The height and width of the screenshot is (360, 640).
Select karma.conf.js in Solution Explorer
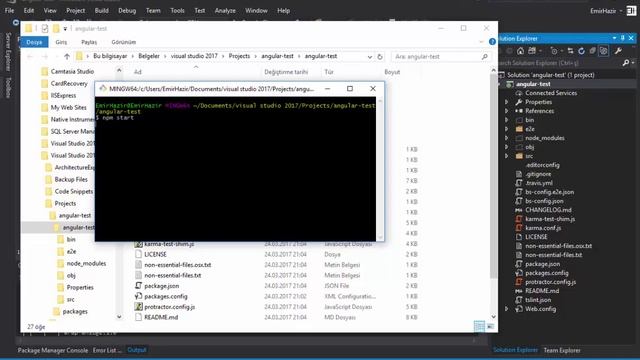click(543, 228)
